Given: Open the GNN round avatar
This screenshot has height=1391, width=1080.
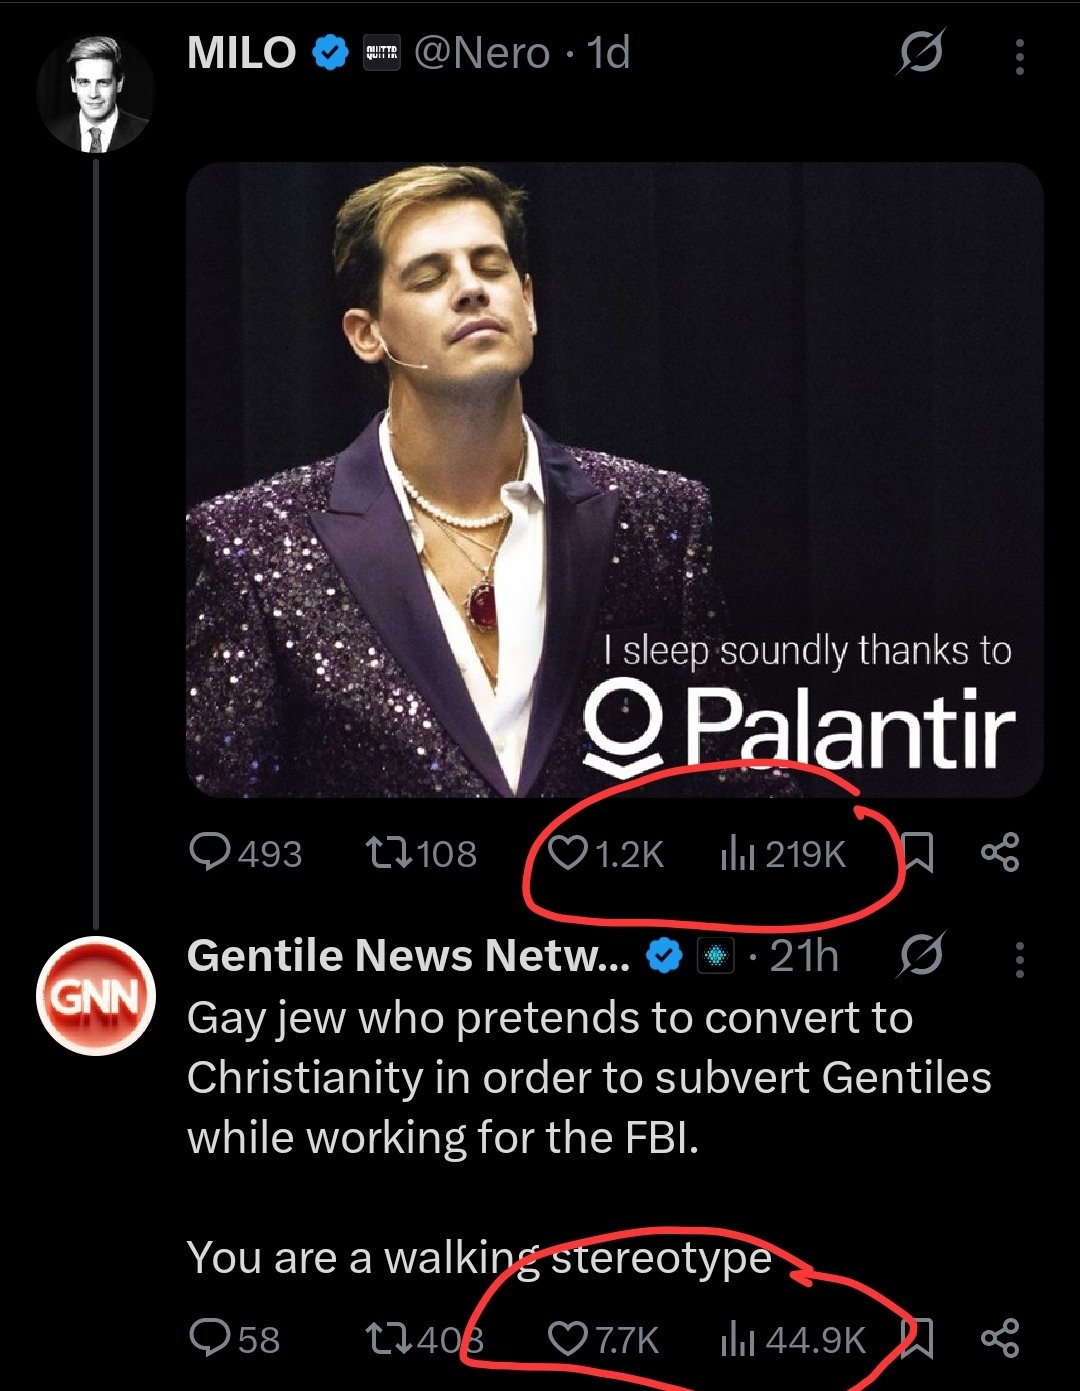Looking at the screenshot, I should 95,996.
